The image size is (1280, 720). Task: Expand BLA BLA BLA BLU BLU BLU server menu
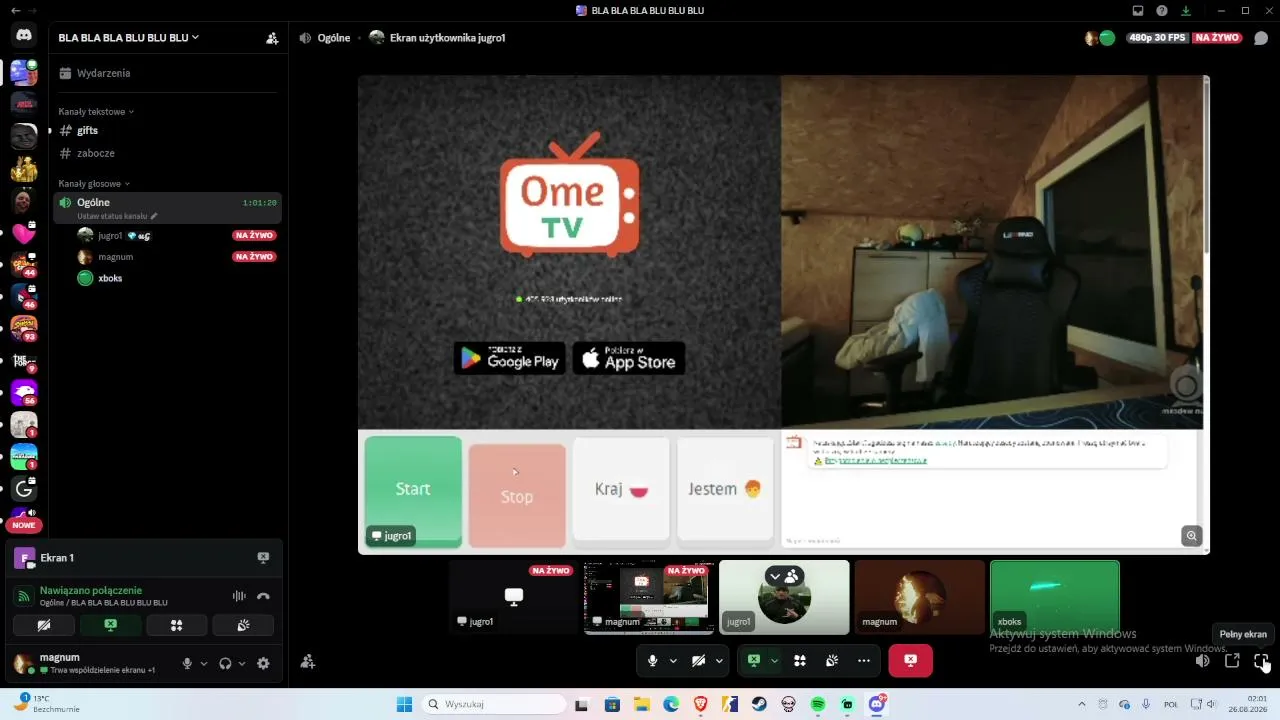(x=128, y=38)
